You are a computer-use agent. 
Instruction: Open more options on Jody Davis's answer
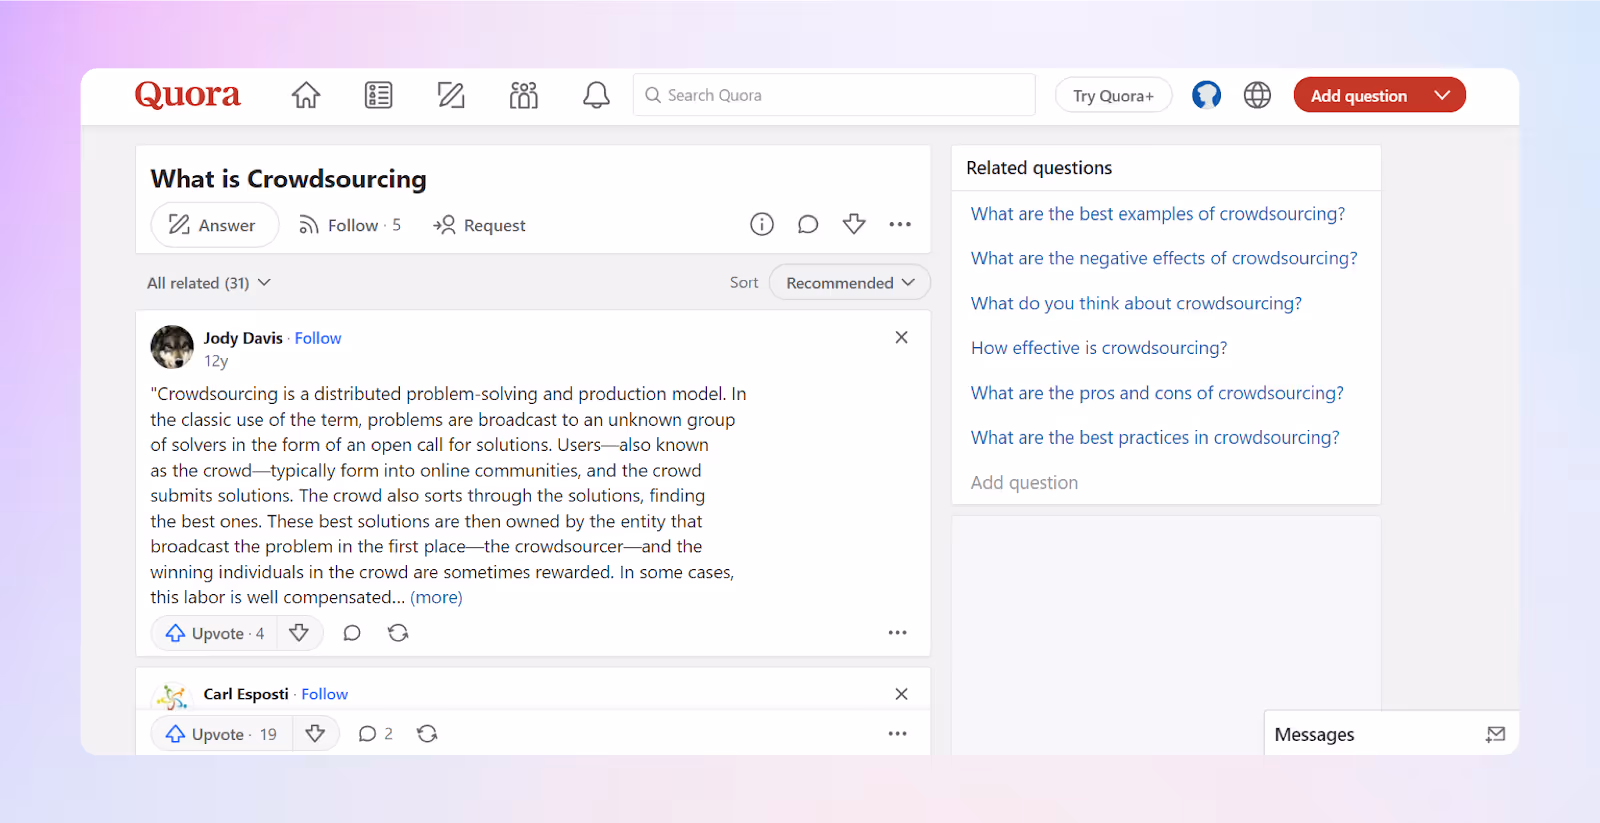coord(898,633)
